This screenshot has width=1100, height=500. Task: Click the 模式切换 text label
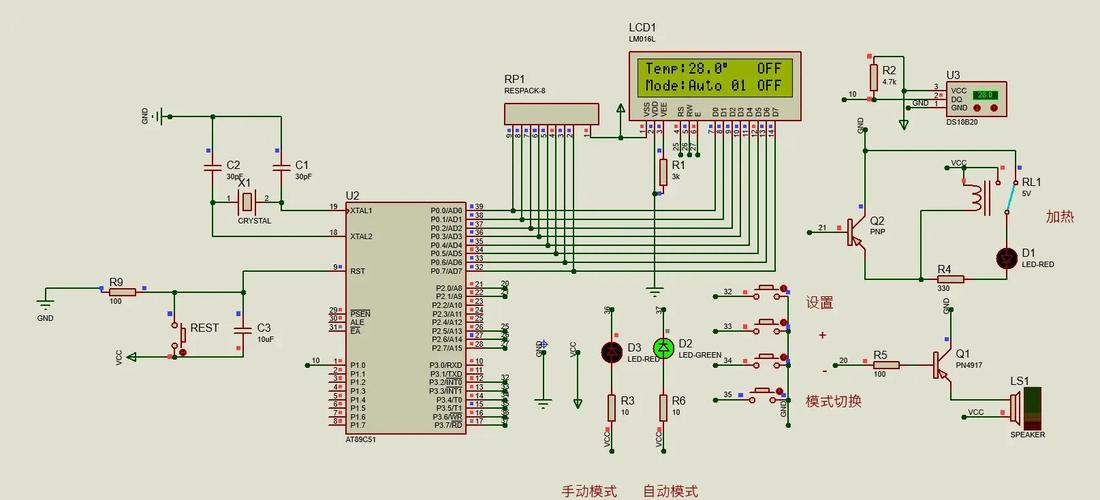[833, 401]
